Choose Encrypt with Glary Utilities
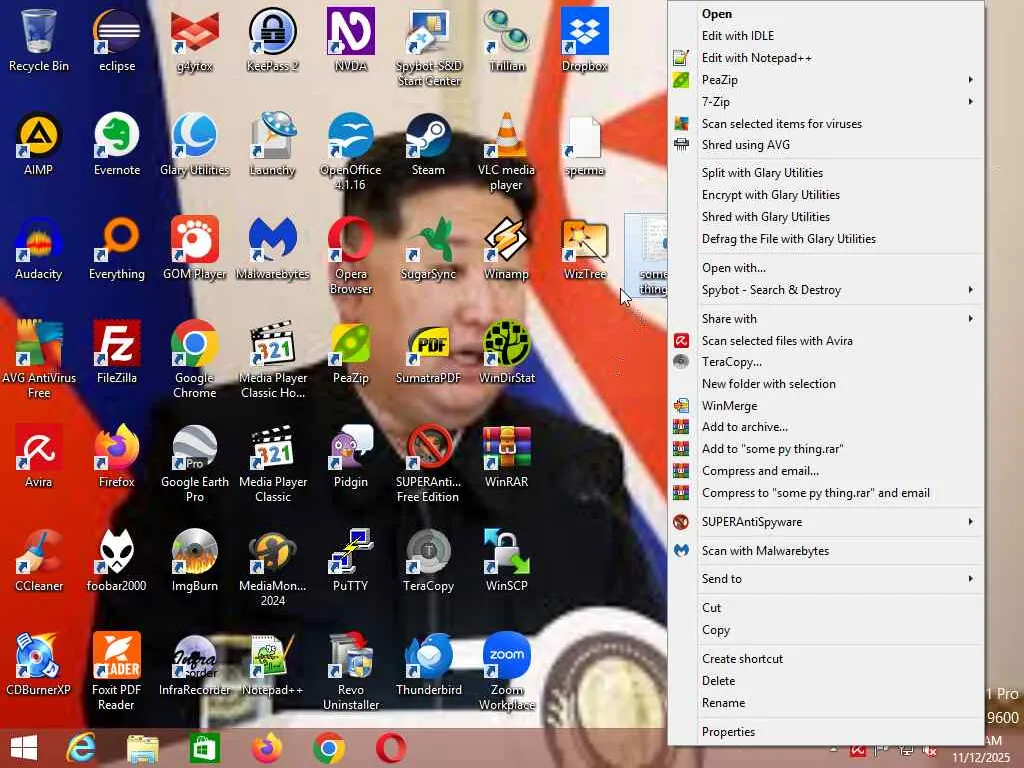Viewport: 1024px width, 768px height. (x=825, y=195)
